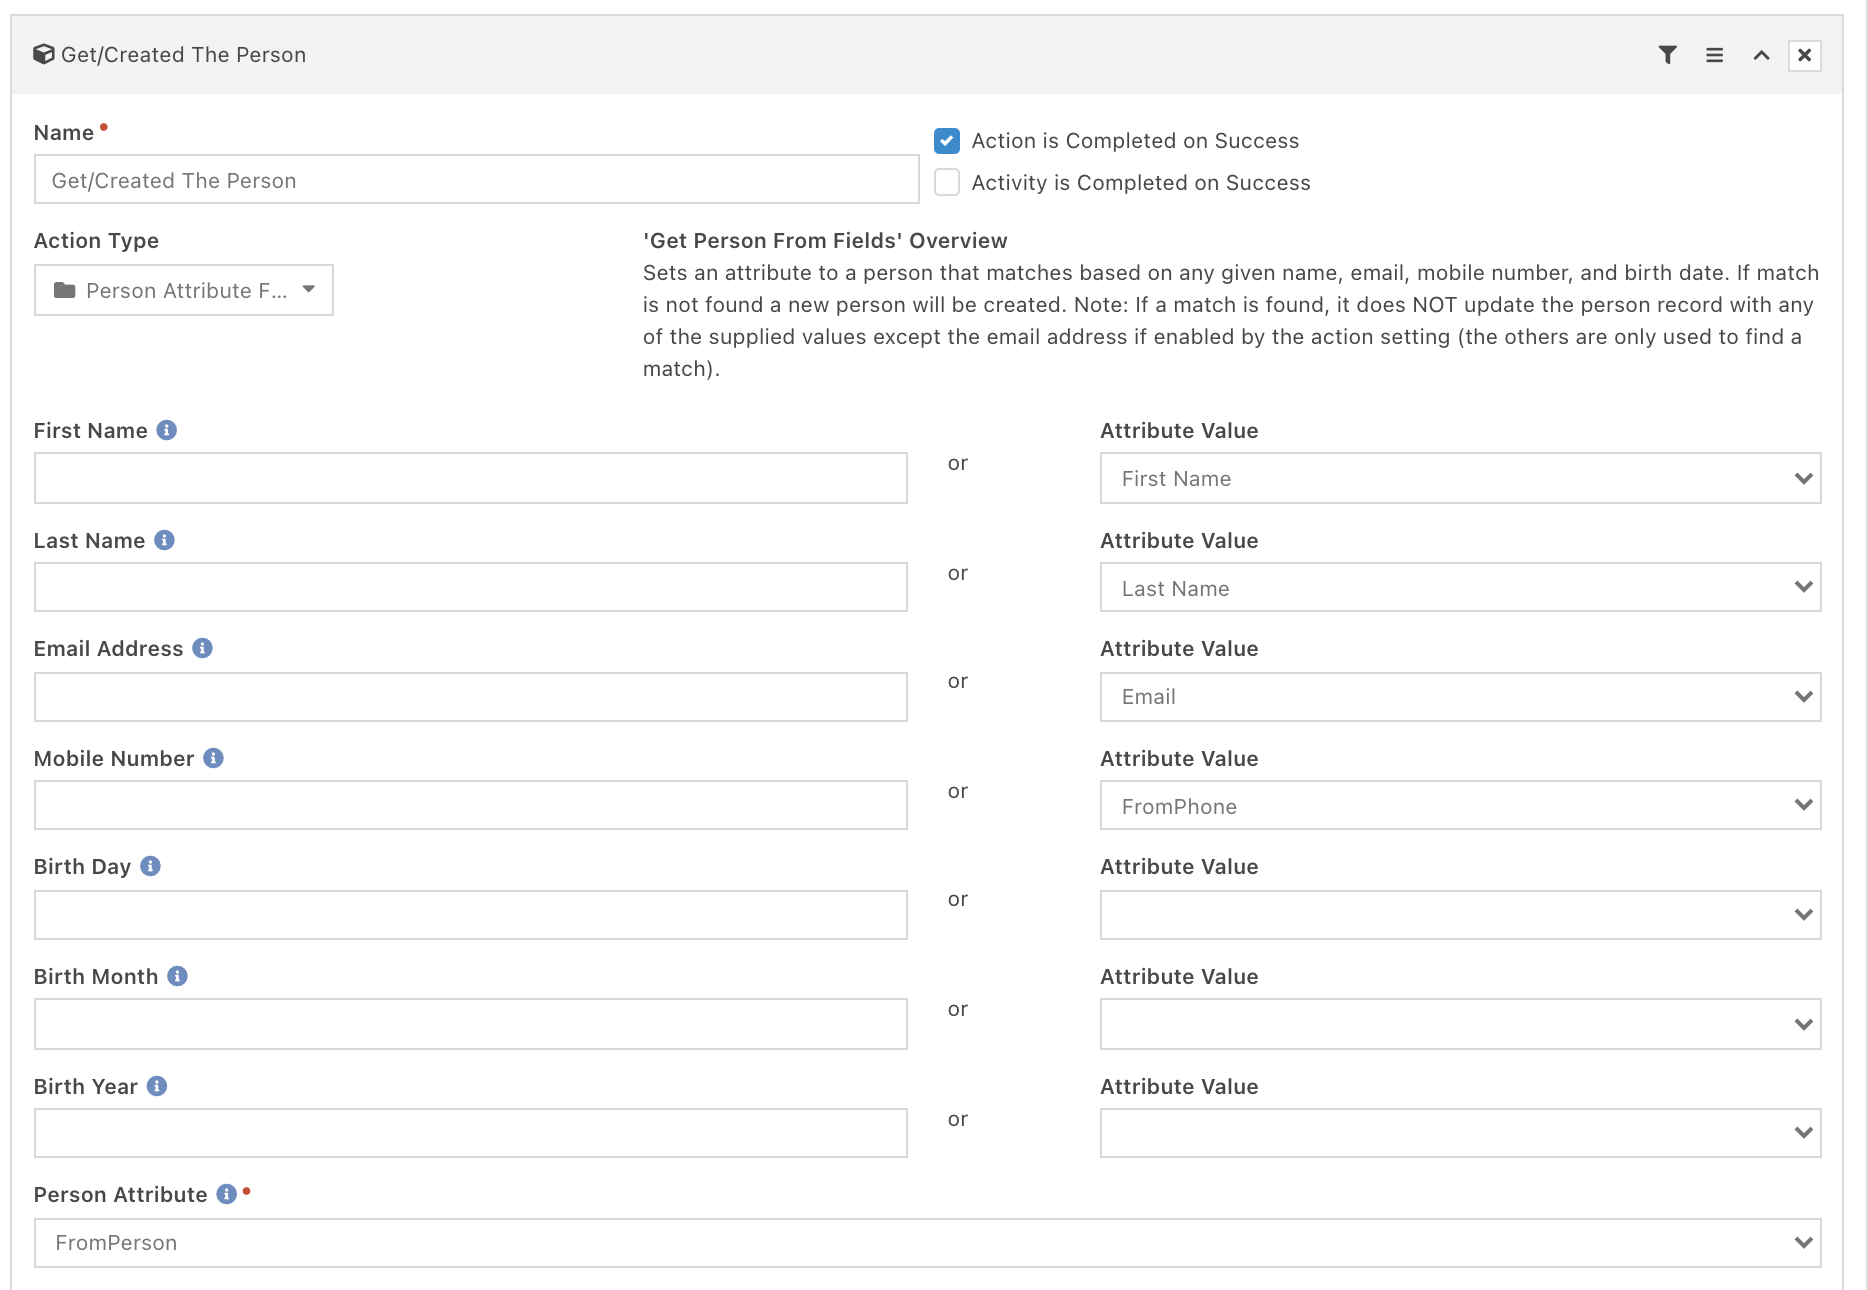Click the filter funnel icon in panel header
This screenshot has width=1868, height=1290.
point(1667,55)
